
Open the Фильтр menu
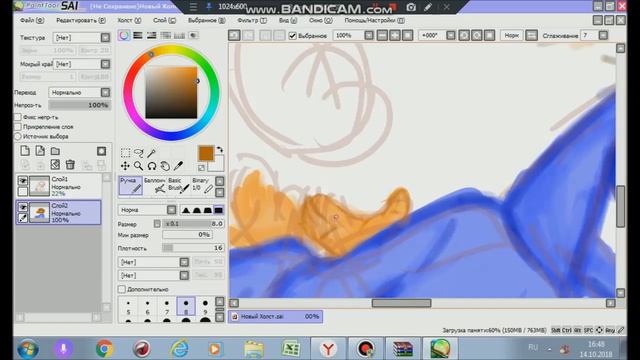[252, 20]
